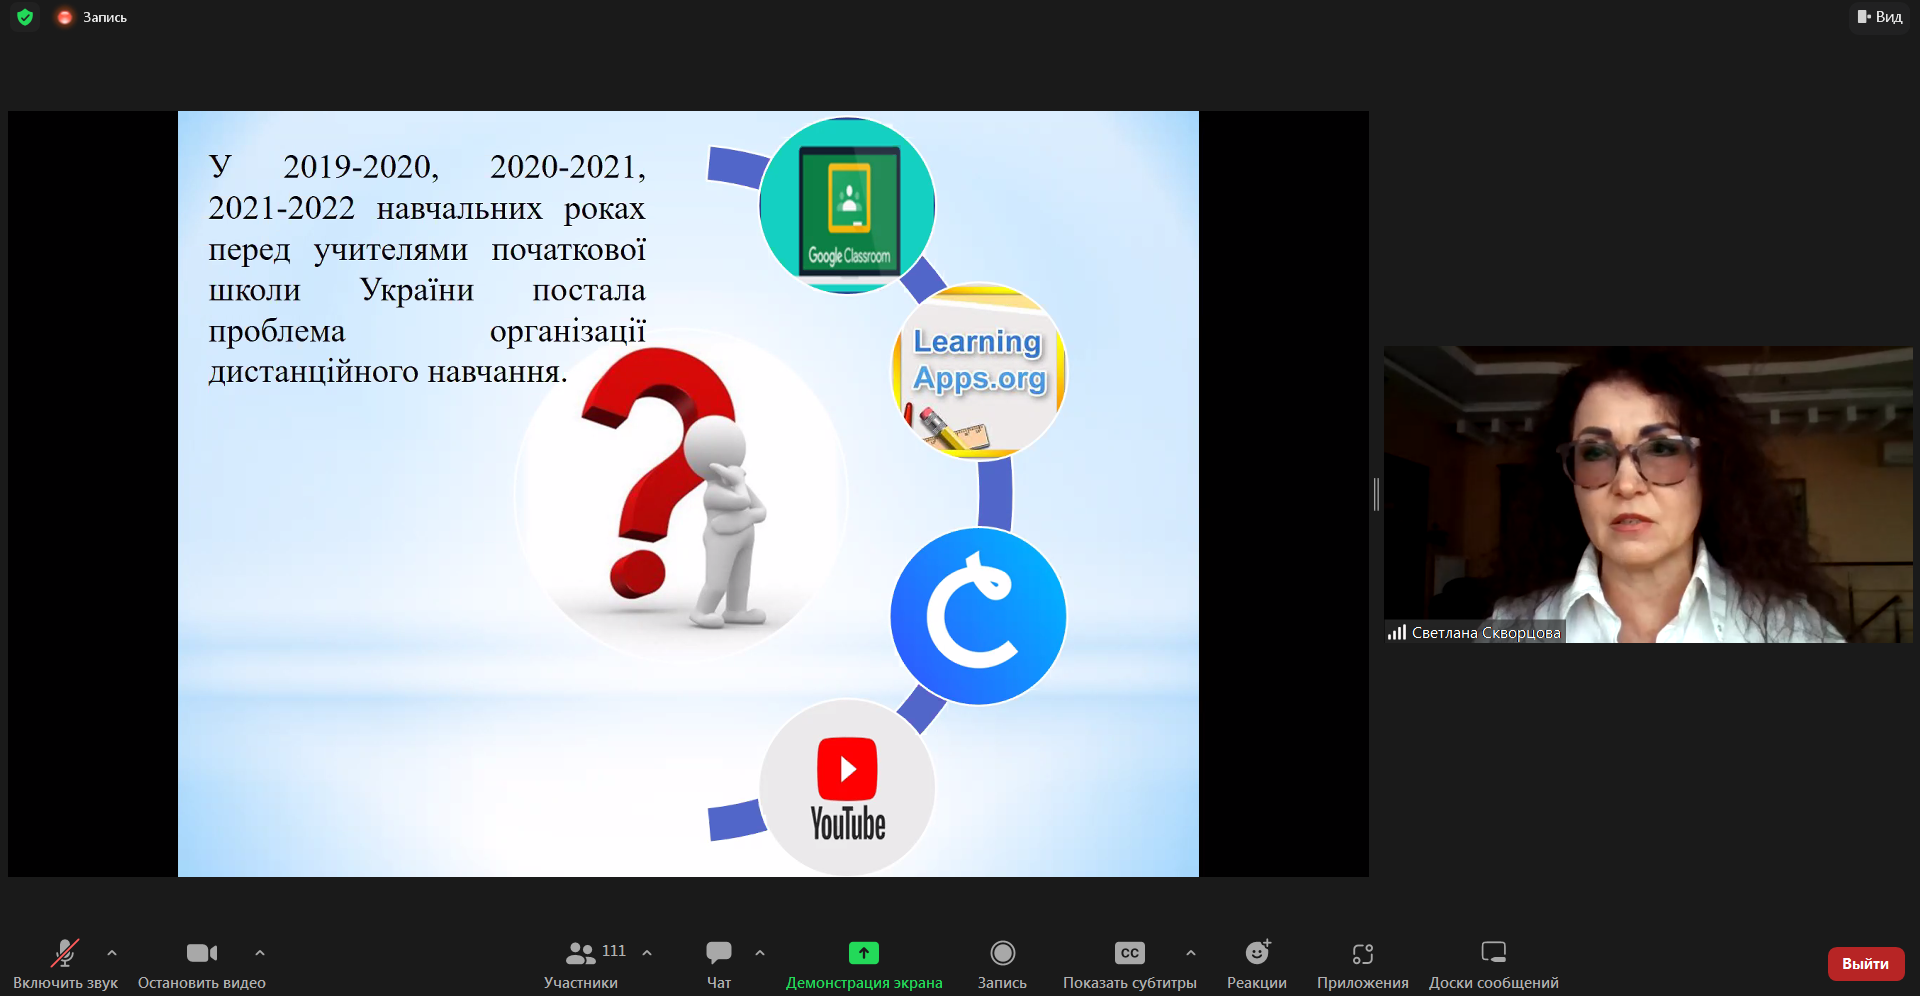Click the red Выйти leave button
1920x996 pixels.
[1865, 964]
